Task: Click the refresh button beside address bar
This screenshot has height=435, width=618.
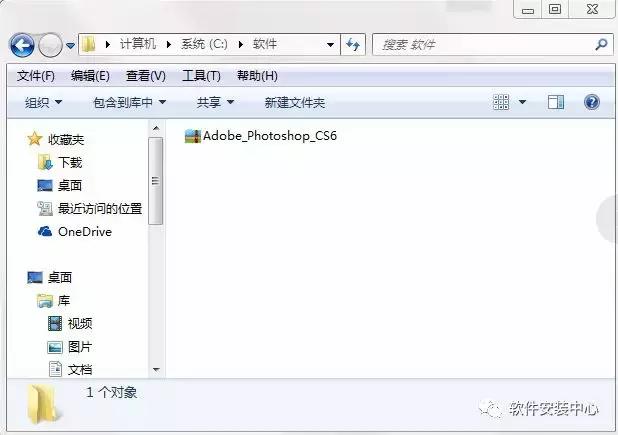Action: (x=353, y=45)
